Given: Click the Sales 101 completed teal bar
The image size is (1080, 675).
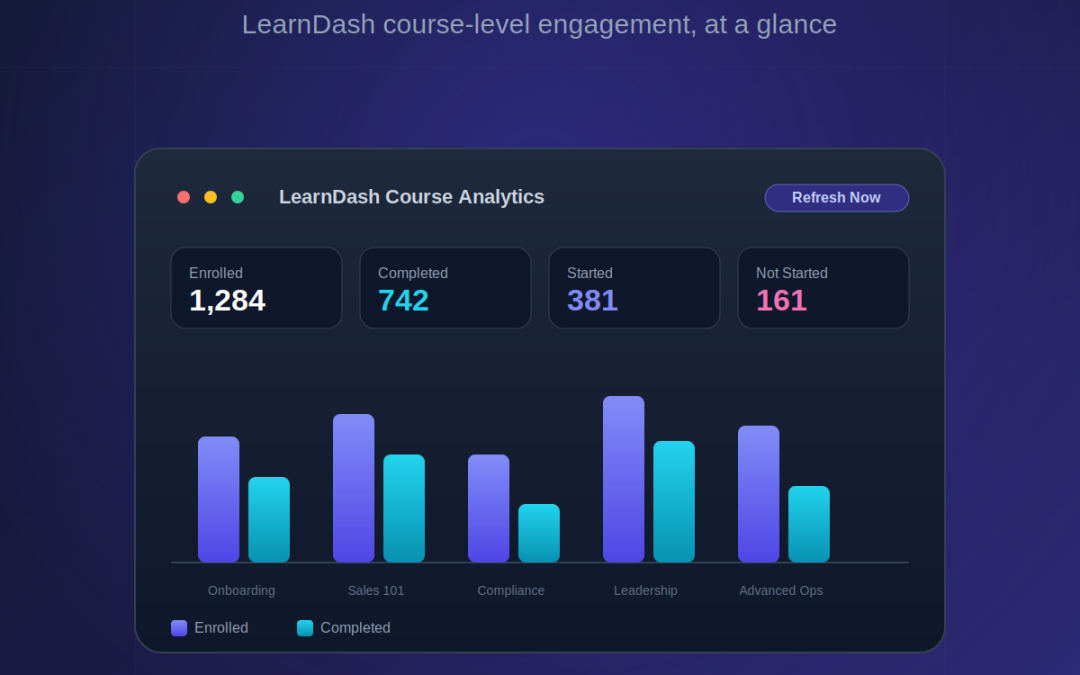Looking at the screenshot, I should 404,508.
